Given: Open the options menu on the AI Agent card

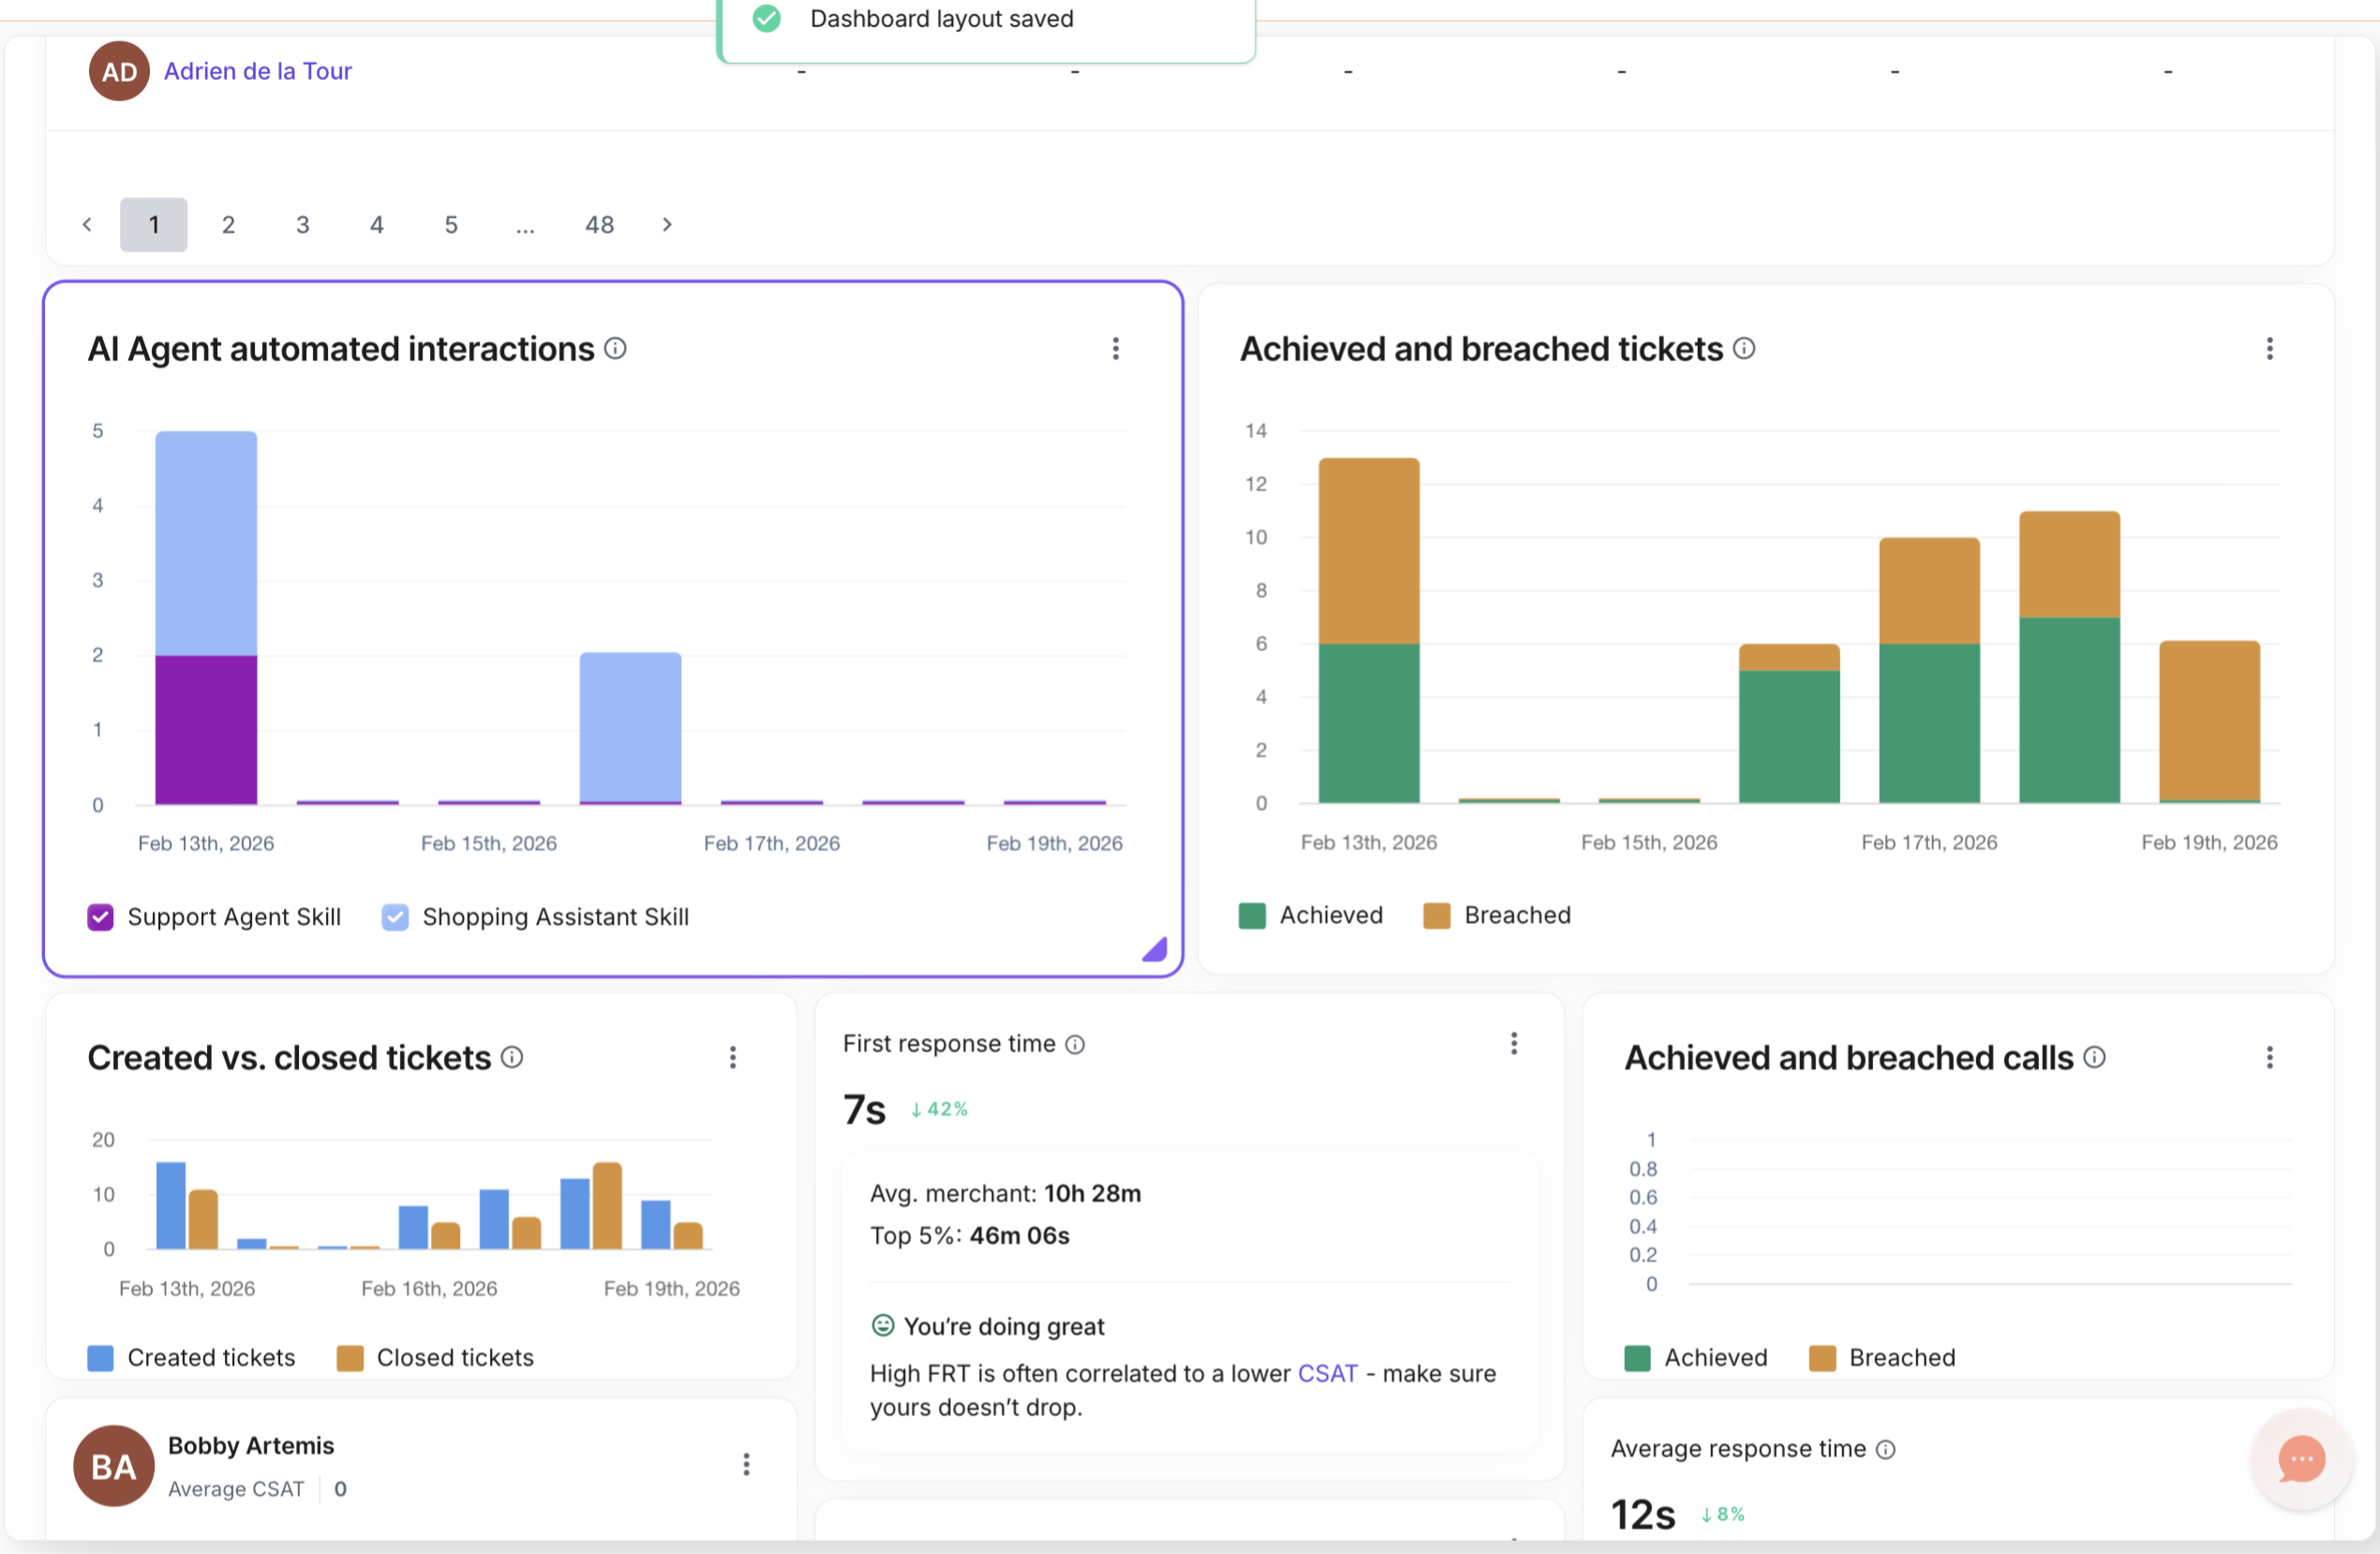Looking at the screenshot, I should (1115, 349).
